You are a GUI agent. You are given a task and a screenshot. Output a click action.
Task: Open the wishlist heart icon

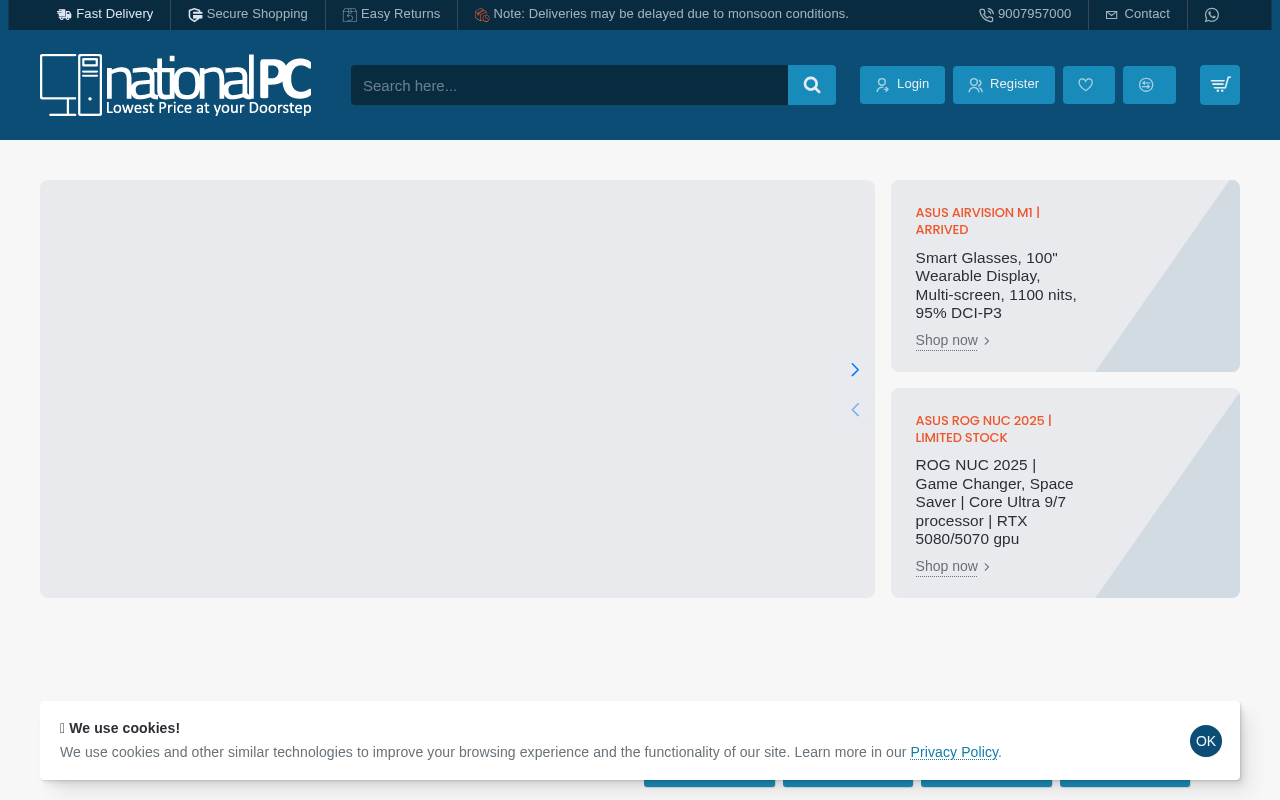[1088, 85]
